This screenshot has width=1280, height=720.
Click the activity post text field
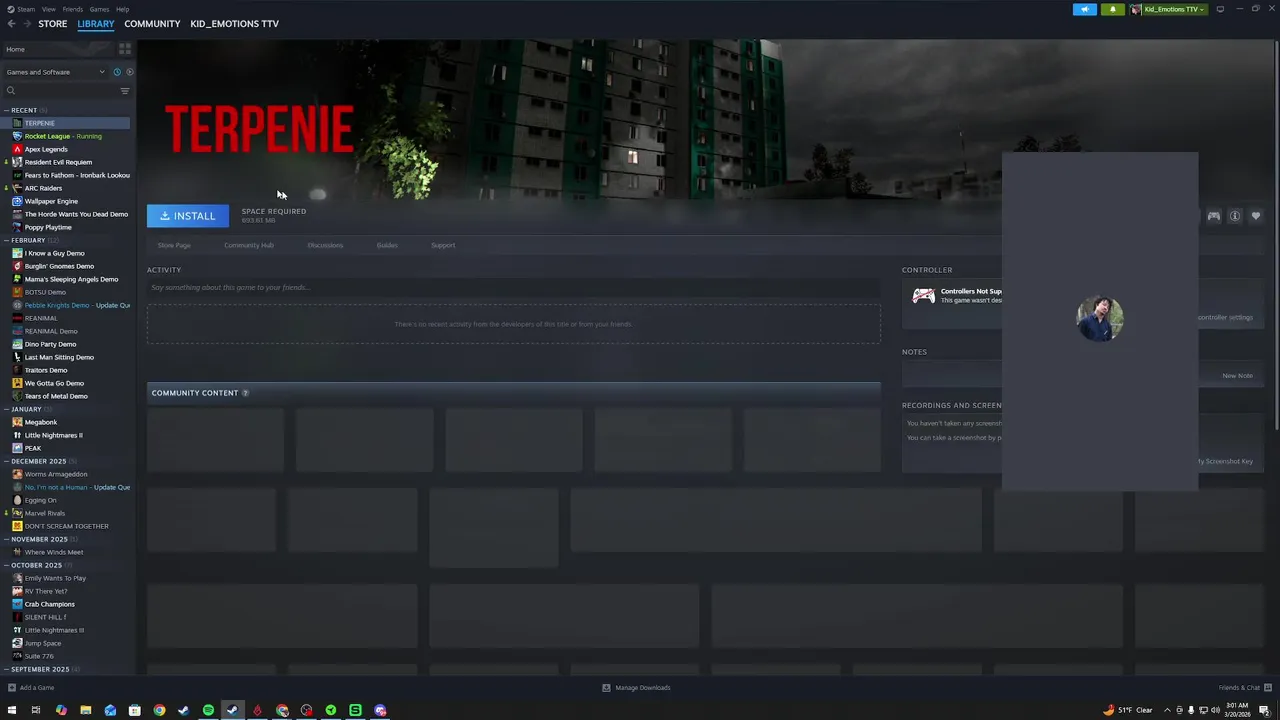(x=514, y=288)
